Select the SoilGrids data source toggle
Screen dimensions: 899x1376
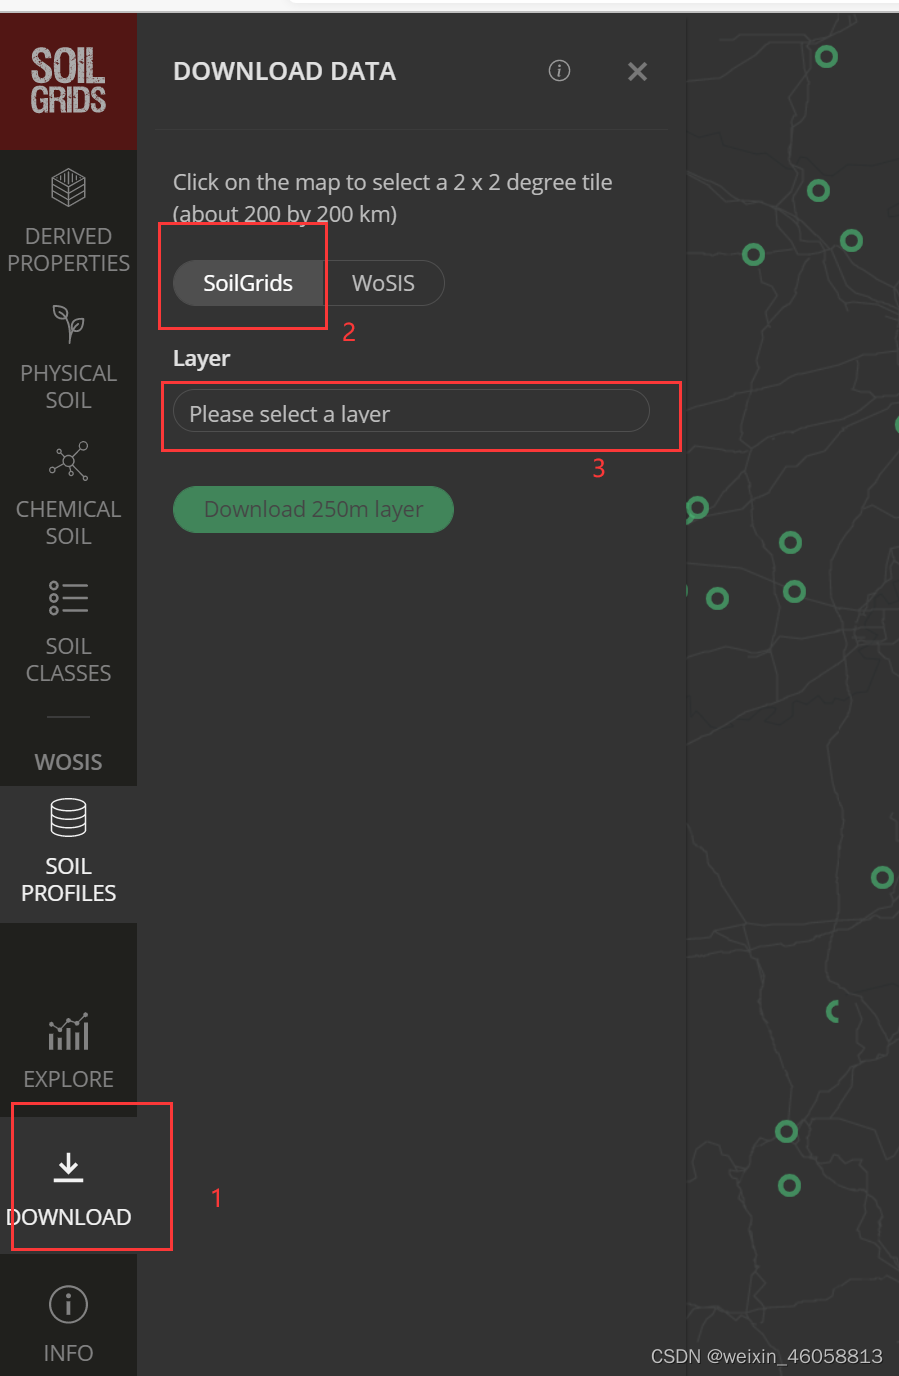coord(248,283)
